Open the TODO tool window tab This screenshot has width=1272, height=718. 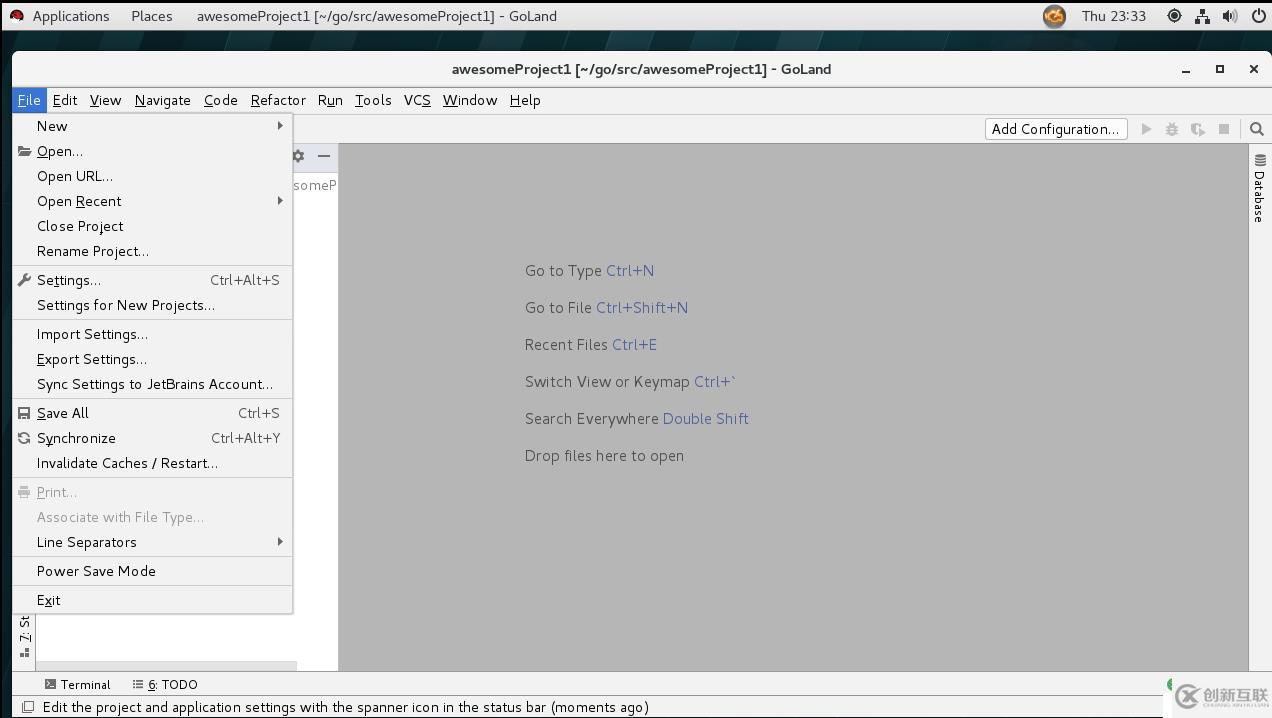coord(165,685)
